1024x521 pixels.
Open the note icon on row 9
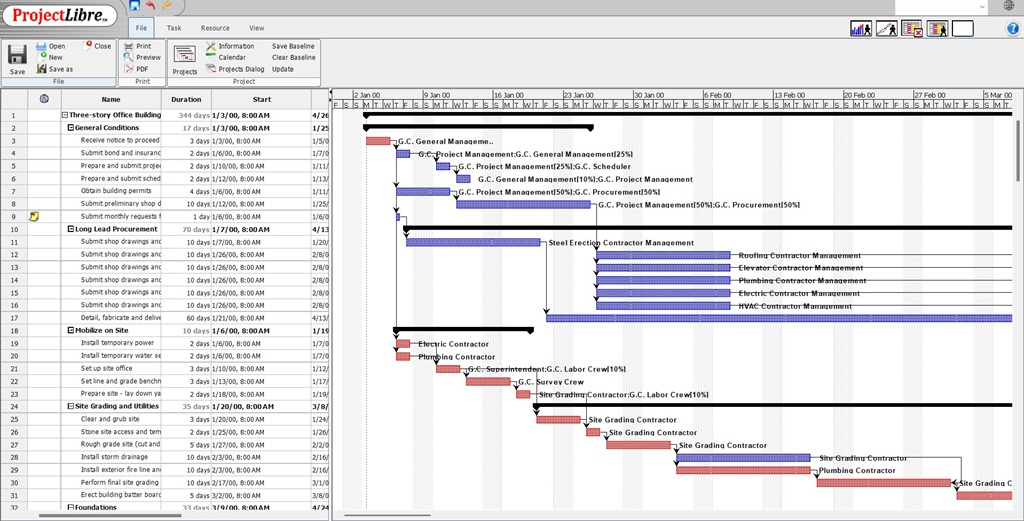[32, 216]
